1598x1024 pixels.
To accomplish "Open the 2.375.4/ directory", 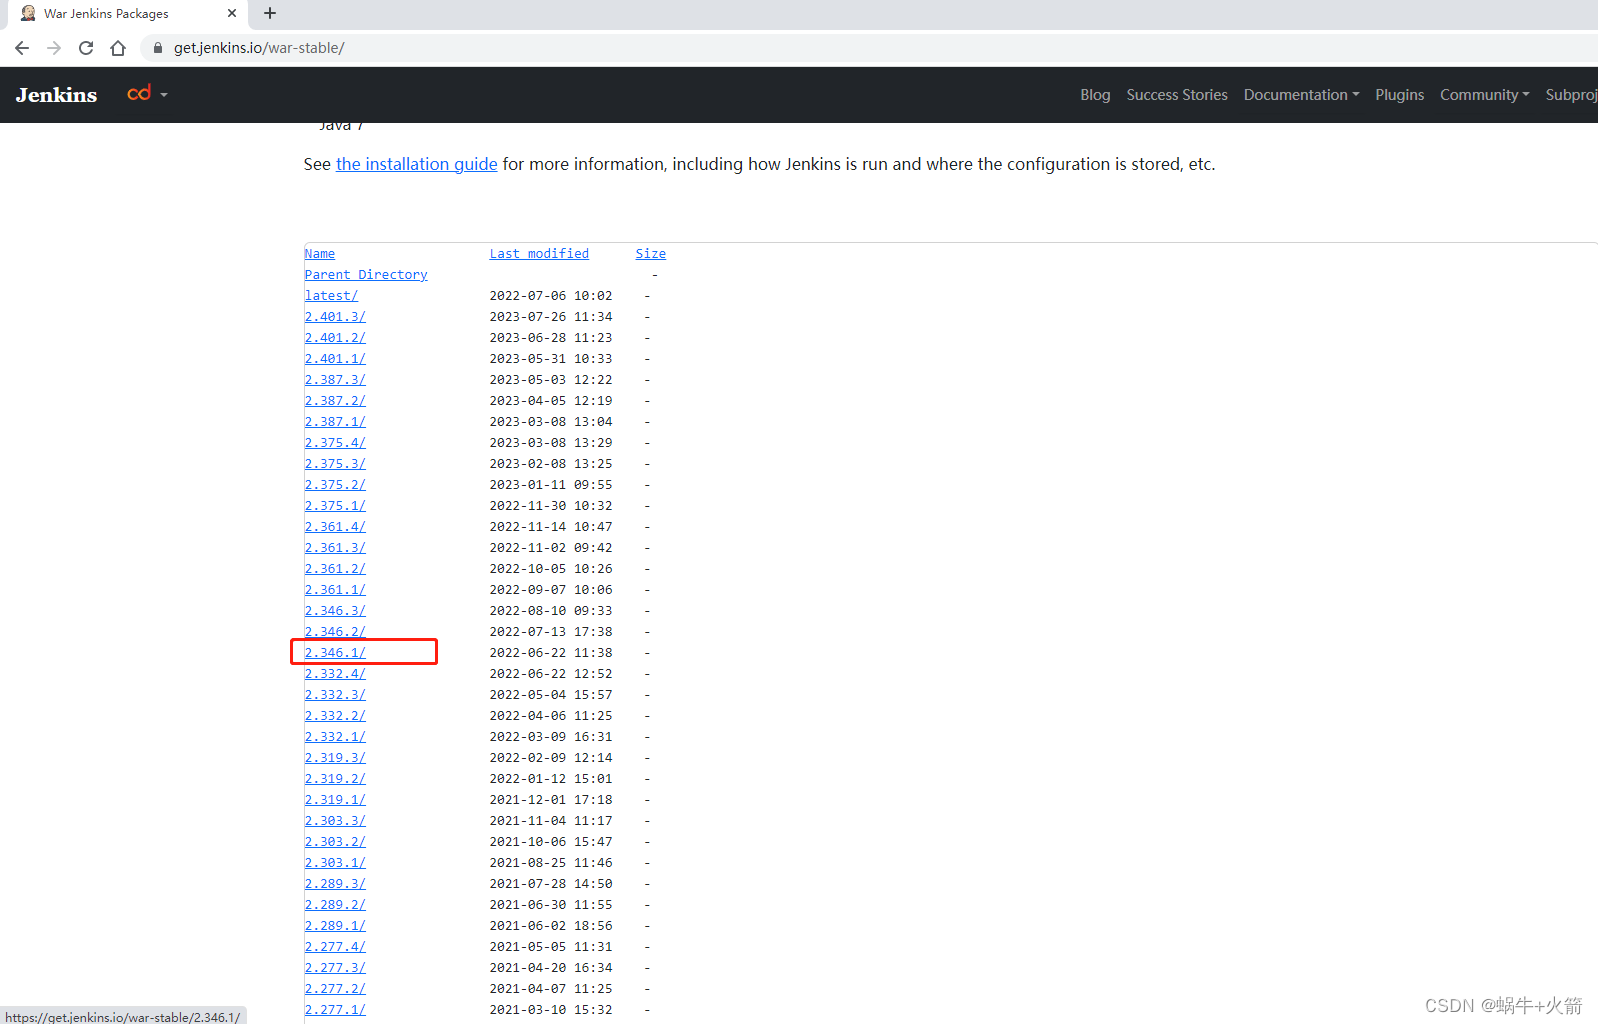I will coord(335,443).
